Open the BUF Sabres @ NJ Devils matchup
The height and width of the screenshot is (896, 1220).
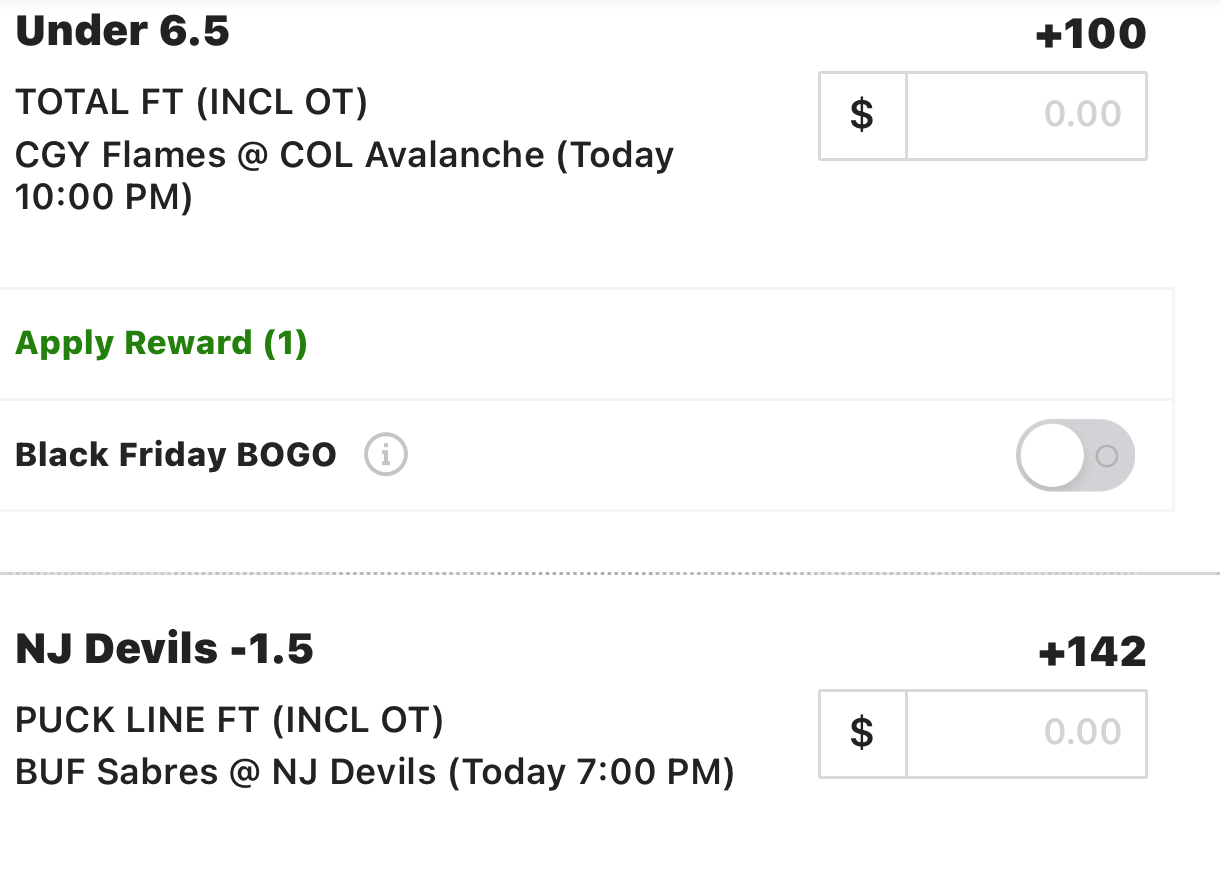pyautogui.click(x=226, y=772)
